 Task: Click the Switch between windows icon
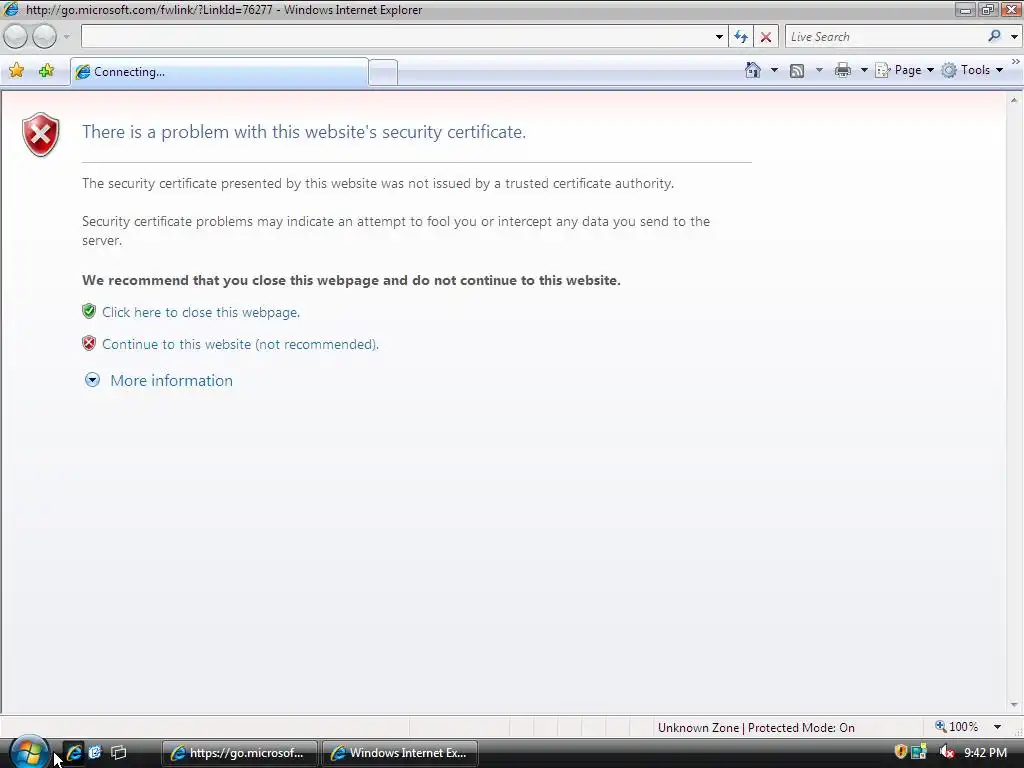pos(118,753)
